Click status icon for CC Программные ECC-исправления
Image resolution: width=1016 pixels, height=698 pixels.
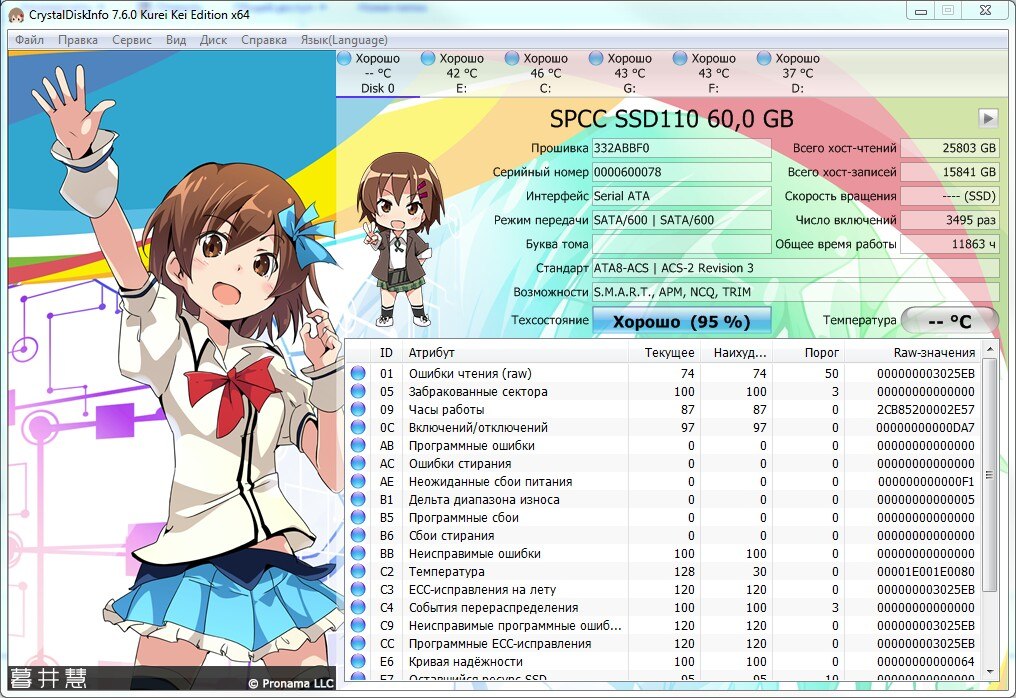click(358, 644)
